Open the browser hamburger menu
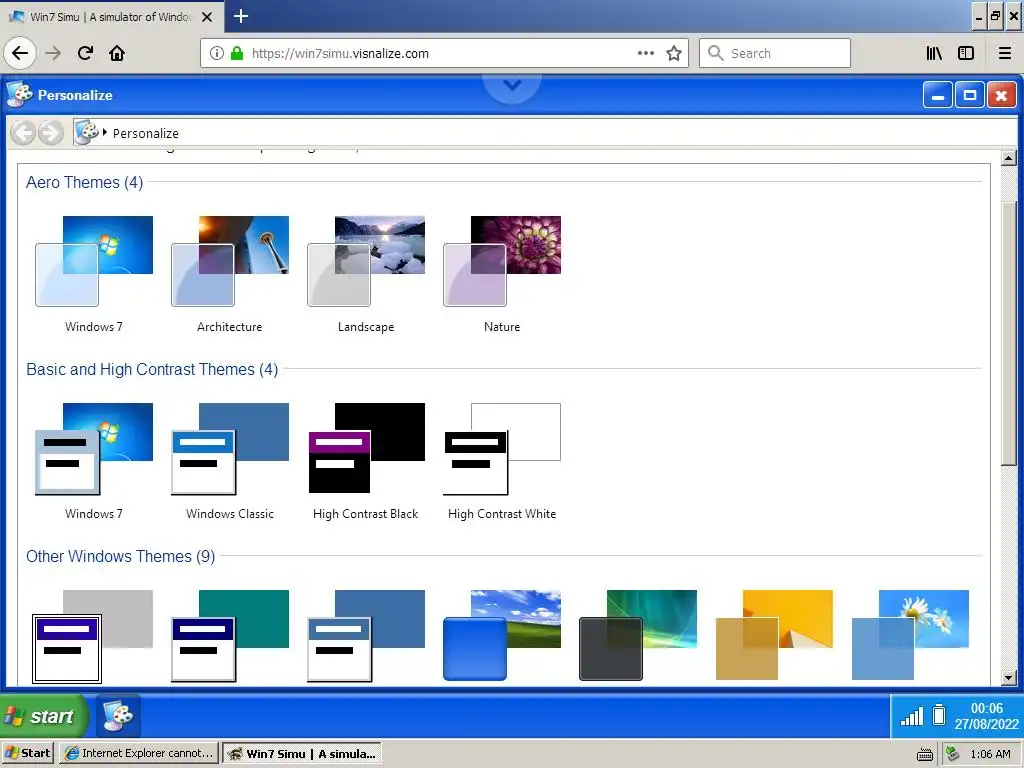The image size is (1024, 768). 1005,53
